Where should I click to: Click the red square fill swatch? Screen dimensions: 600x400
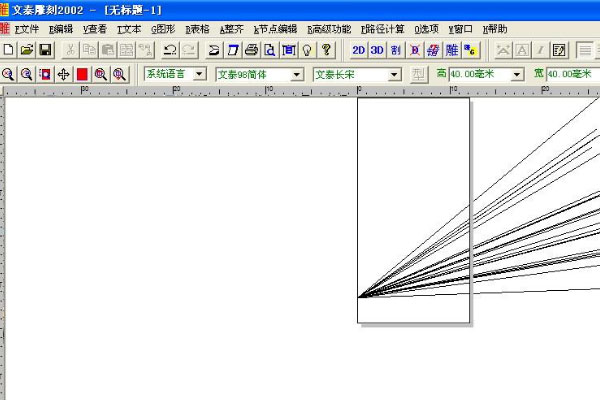[x=82, y=74]
